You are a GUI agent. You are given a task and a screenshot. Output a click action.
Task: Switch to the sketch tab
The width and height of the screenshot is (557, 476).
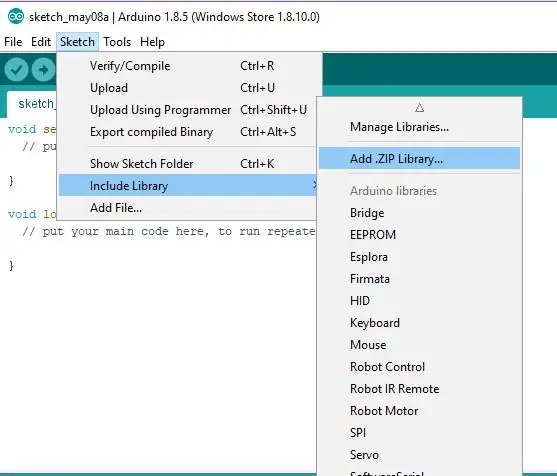click(x=32, y=104)
